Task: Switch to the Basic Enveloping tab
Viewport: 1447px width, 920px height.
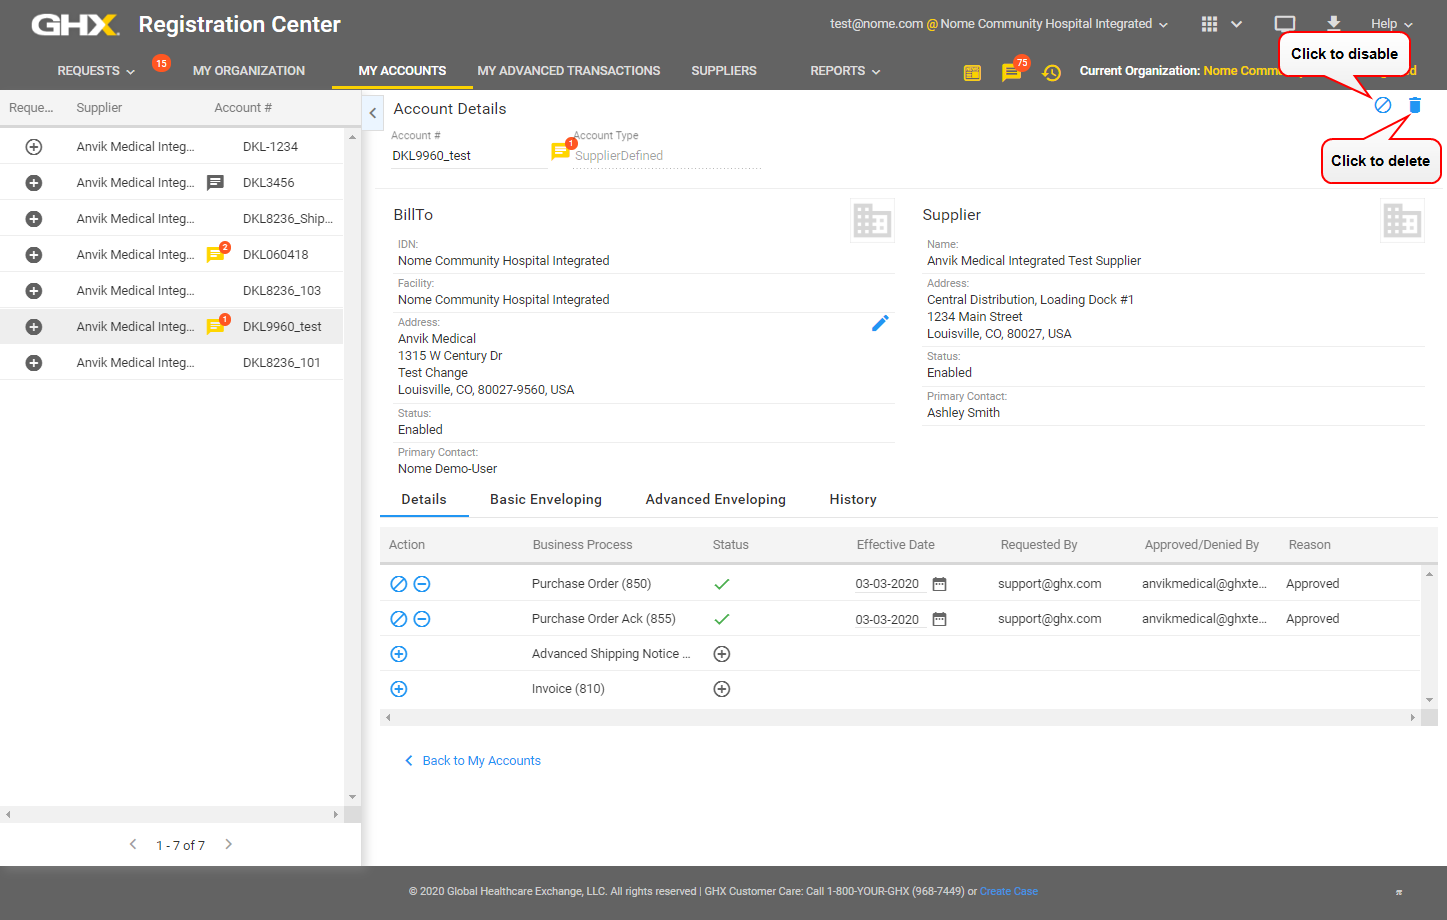Action: 546,499
